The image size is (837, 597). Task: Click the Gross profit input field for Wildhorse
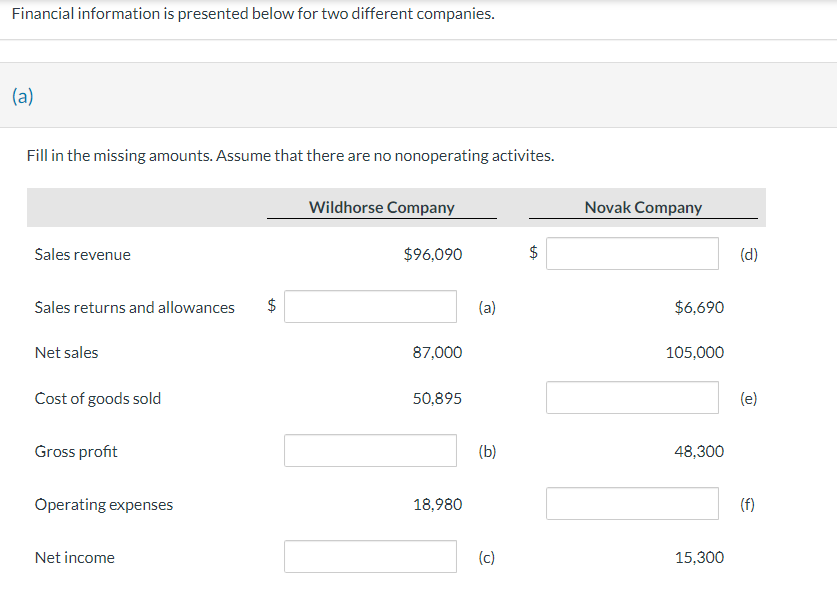(370, 450)
